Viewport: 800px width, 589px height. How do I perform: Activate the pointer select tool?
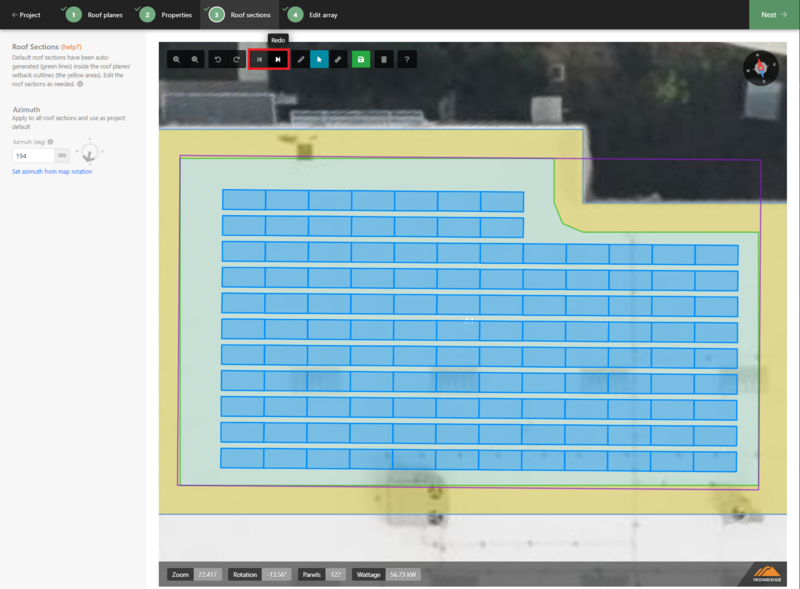(x=320, y=60)
